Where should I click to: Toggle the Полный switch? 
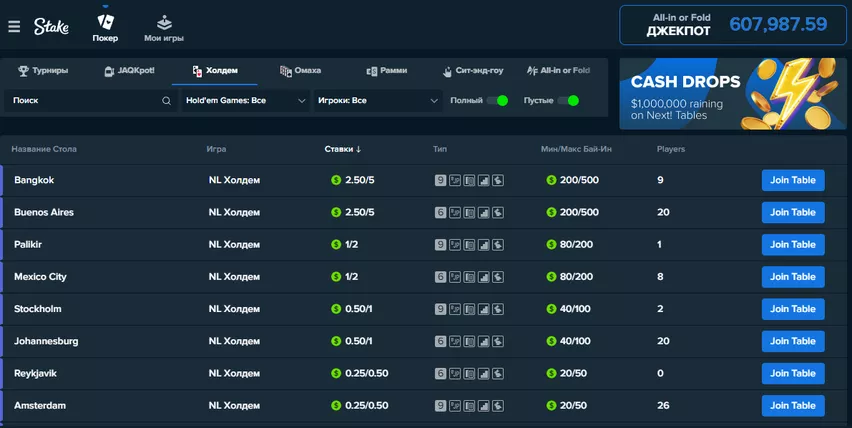point(498,100)
